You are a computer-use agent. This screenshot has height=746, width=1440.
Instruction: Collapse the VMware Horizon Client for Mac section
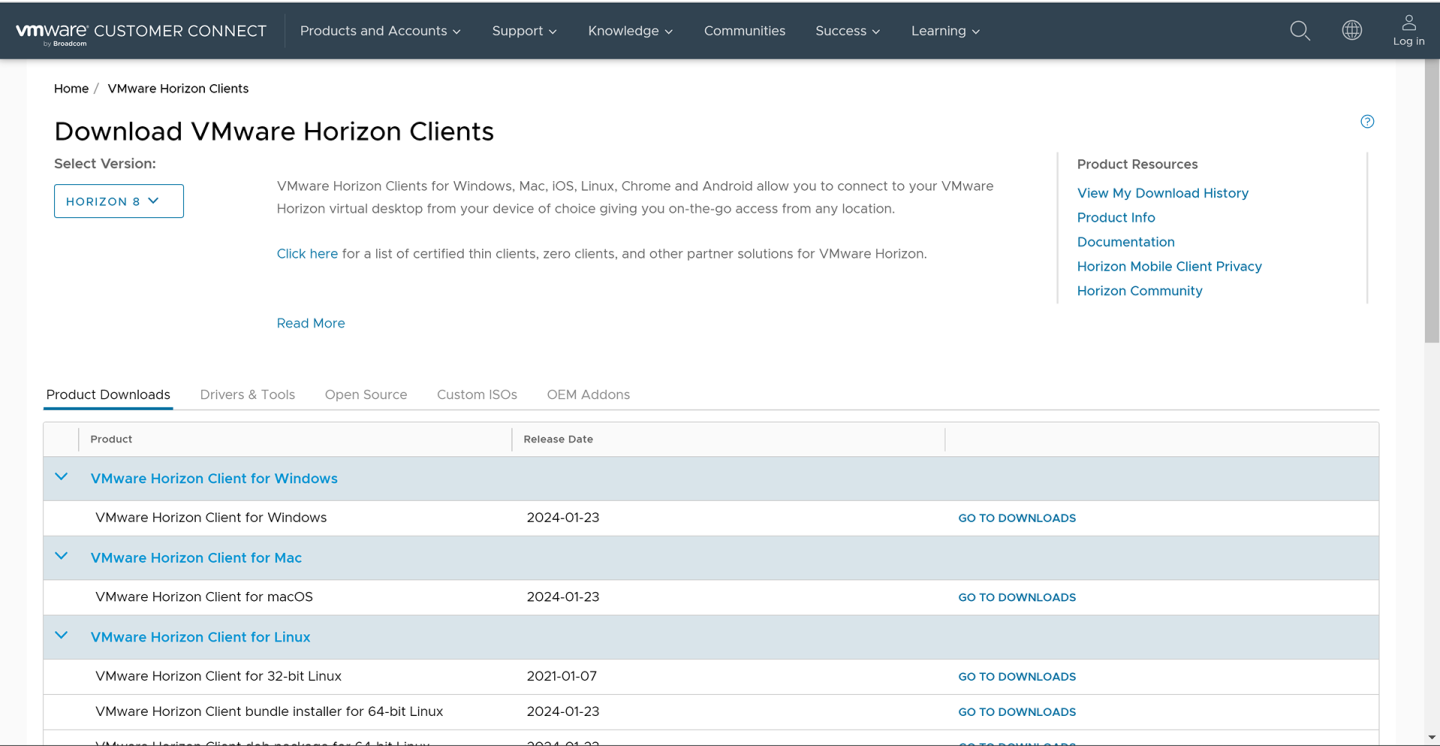[61, 557]
